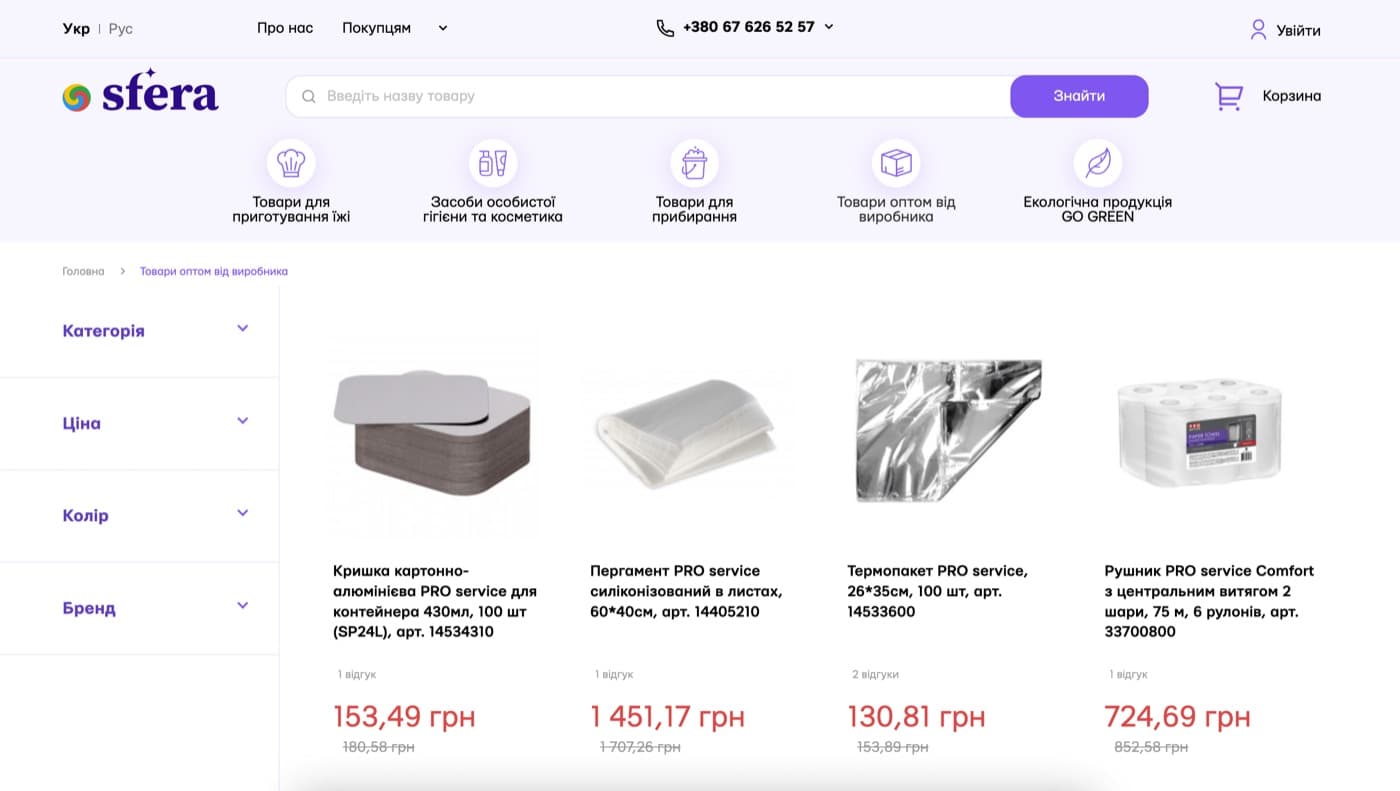Open Товари для прибирання category
The height and width of the screenshot is (791, 1400).
pos(694,209)
